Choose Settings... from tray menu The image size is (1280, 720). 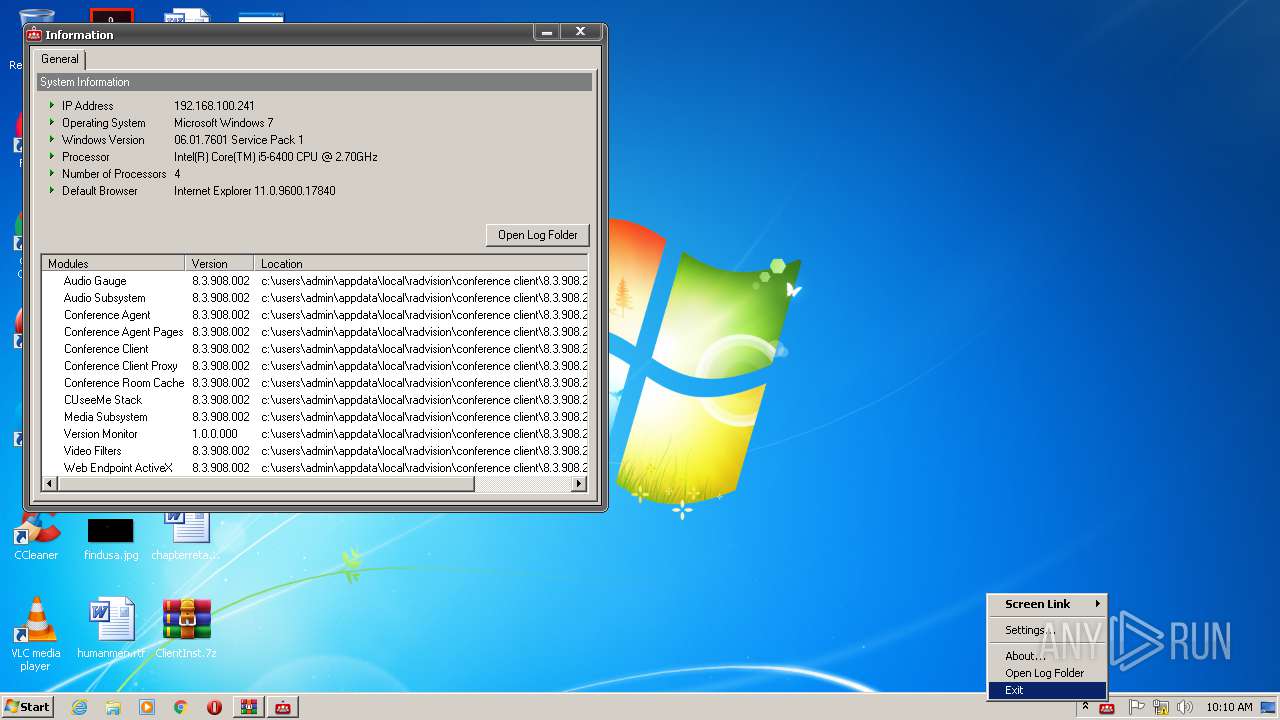pos(1047,630)
